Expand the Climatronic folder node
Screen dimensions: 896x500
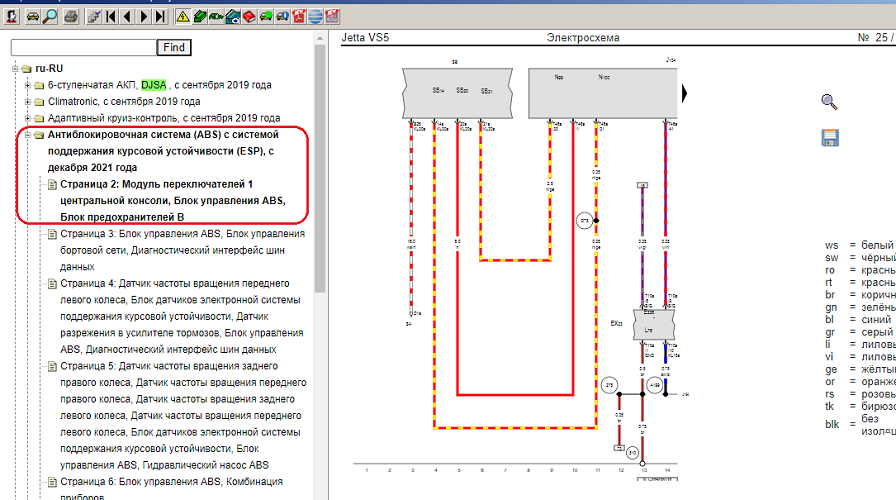27,102
